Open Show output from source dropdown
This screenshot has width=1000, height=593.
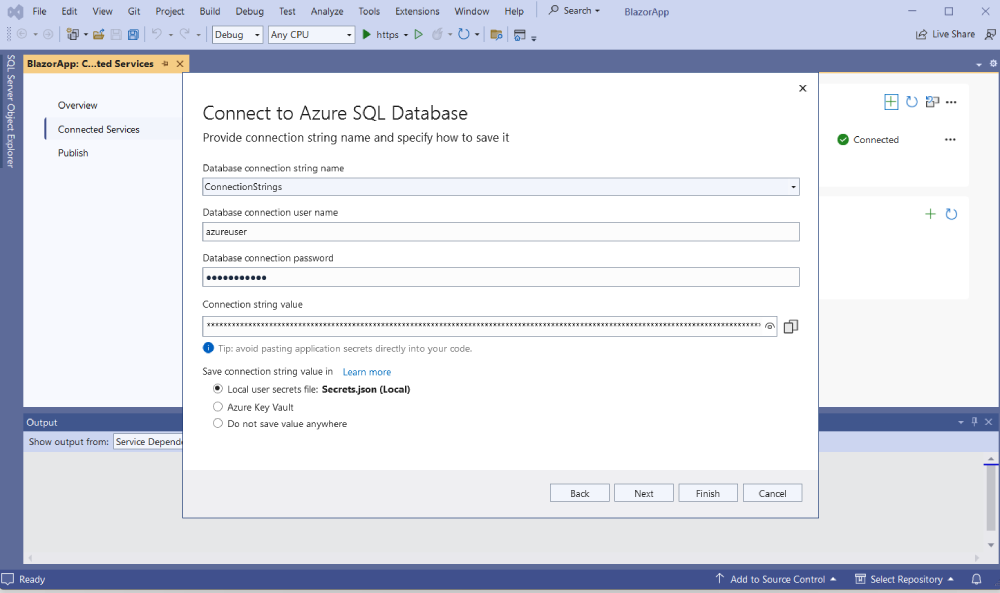click(x=148, y=441)
